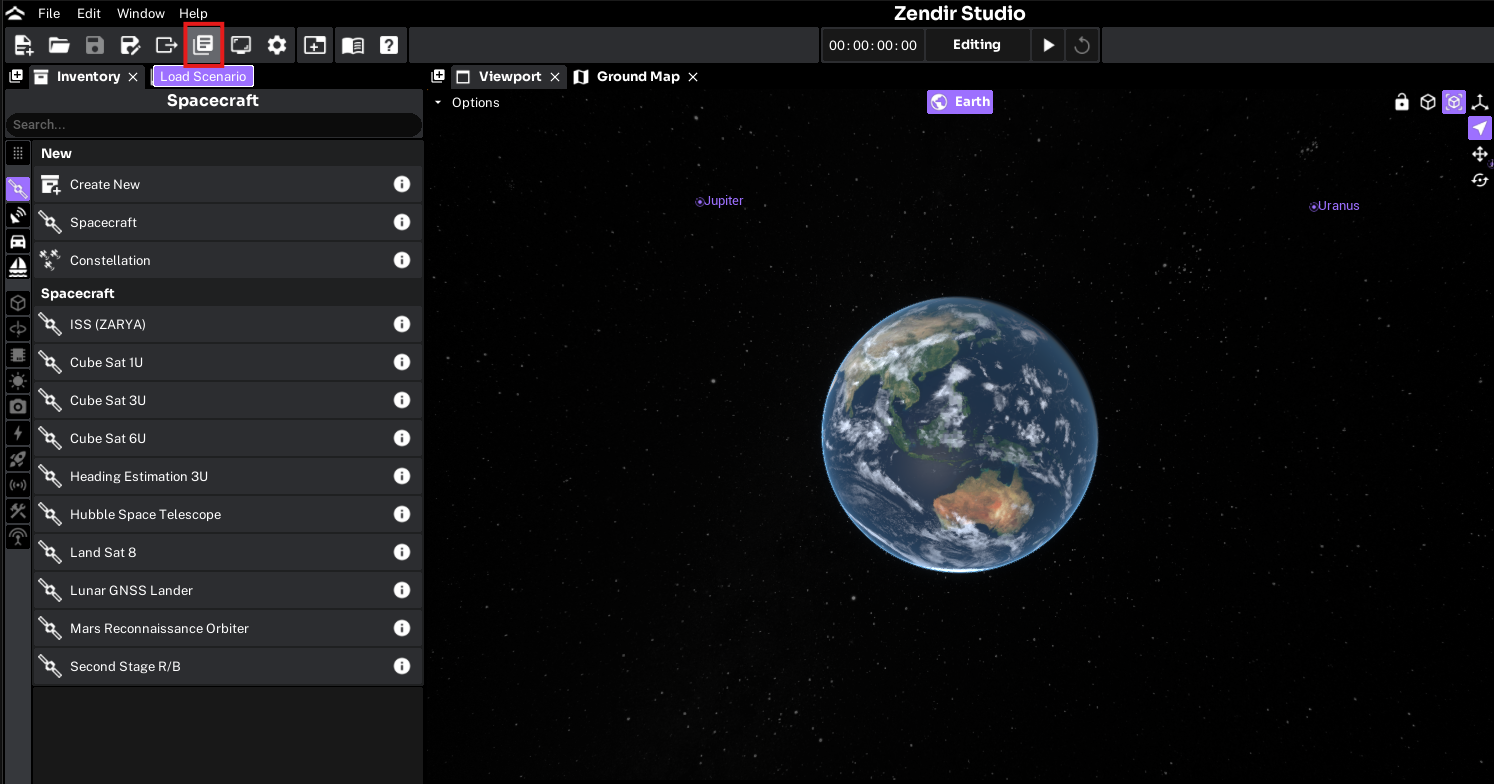This screenshot has height=784, width=1494.
Task: Switch to the Ground Map tab
Action: (637, 77)
